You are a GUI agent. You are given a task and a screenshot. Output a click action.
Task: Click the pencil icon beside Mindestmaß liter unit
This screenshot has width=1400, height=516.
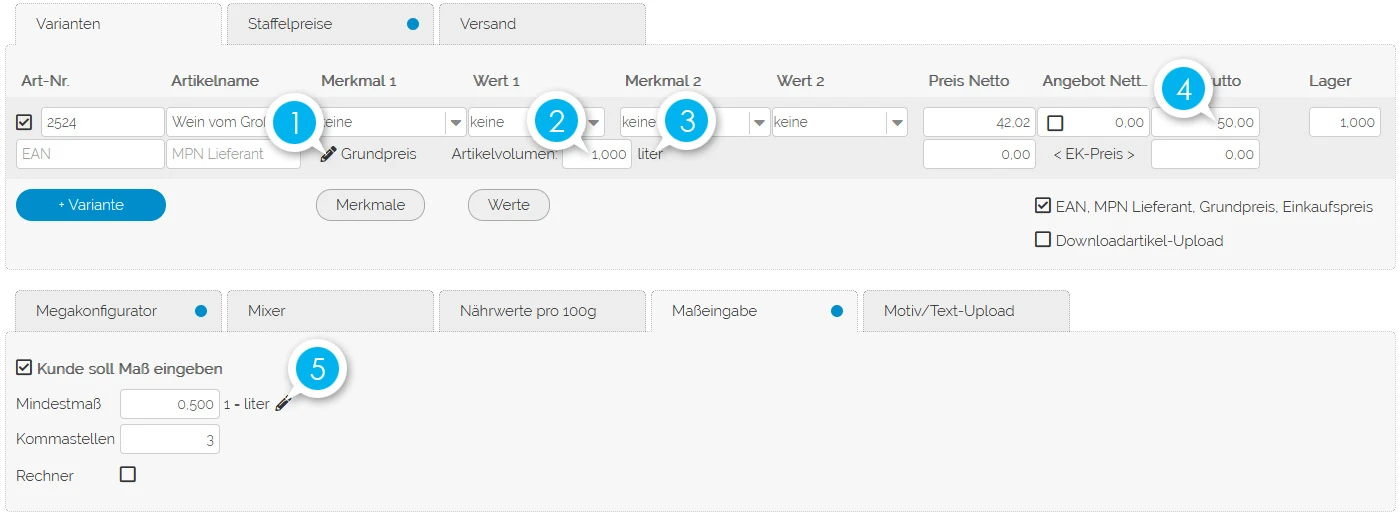pos(283,404)
